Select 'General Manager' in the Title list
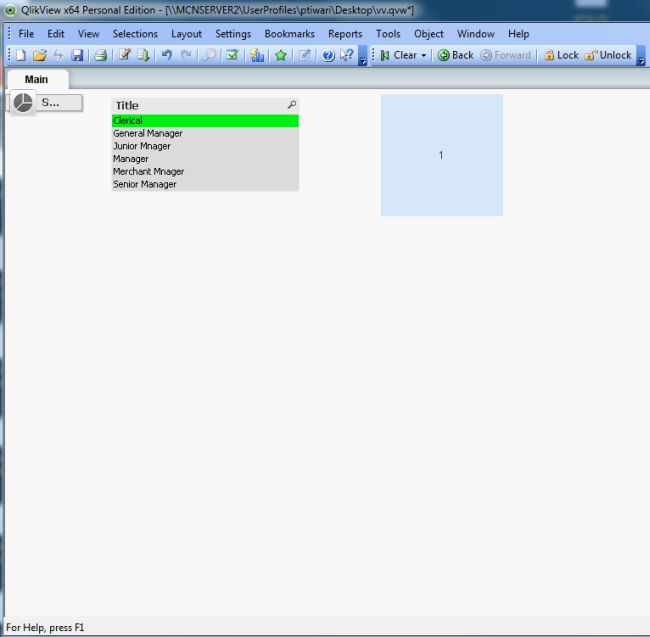 205,133
